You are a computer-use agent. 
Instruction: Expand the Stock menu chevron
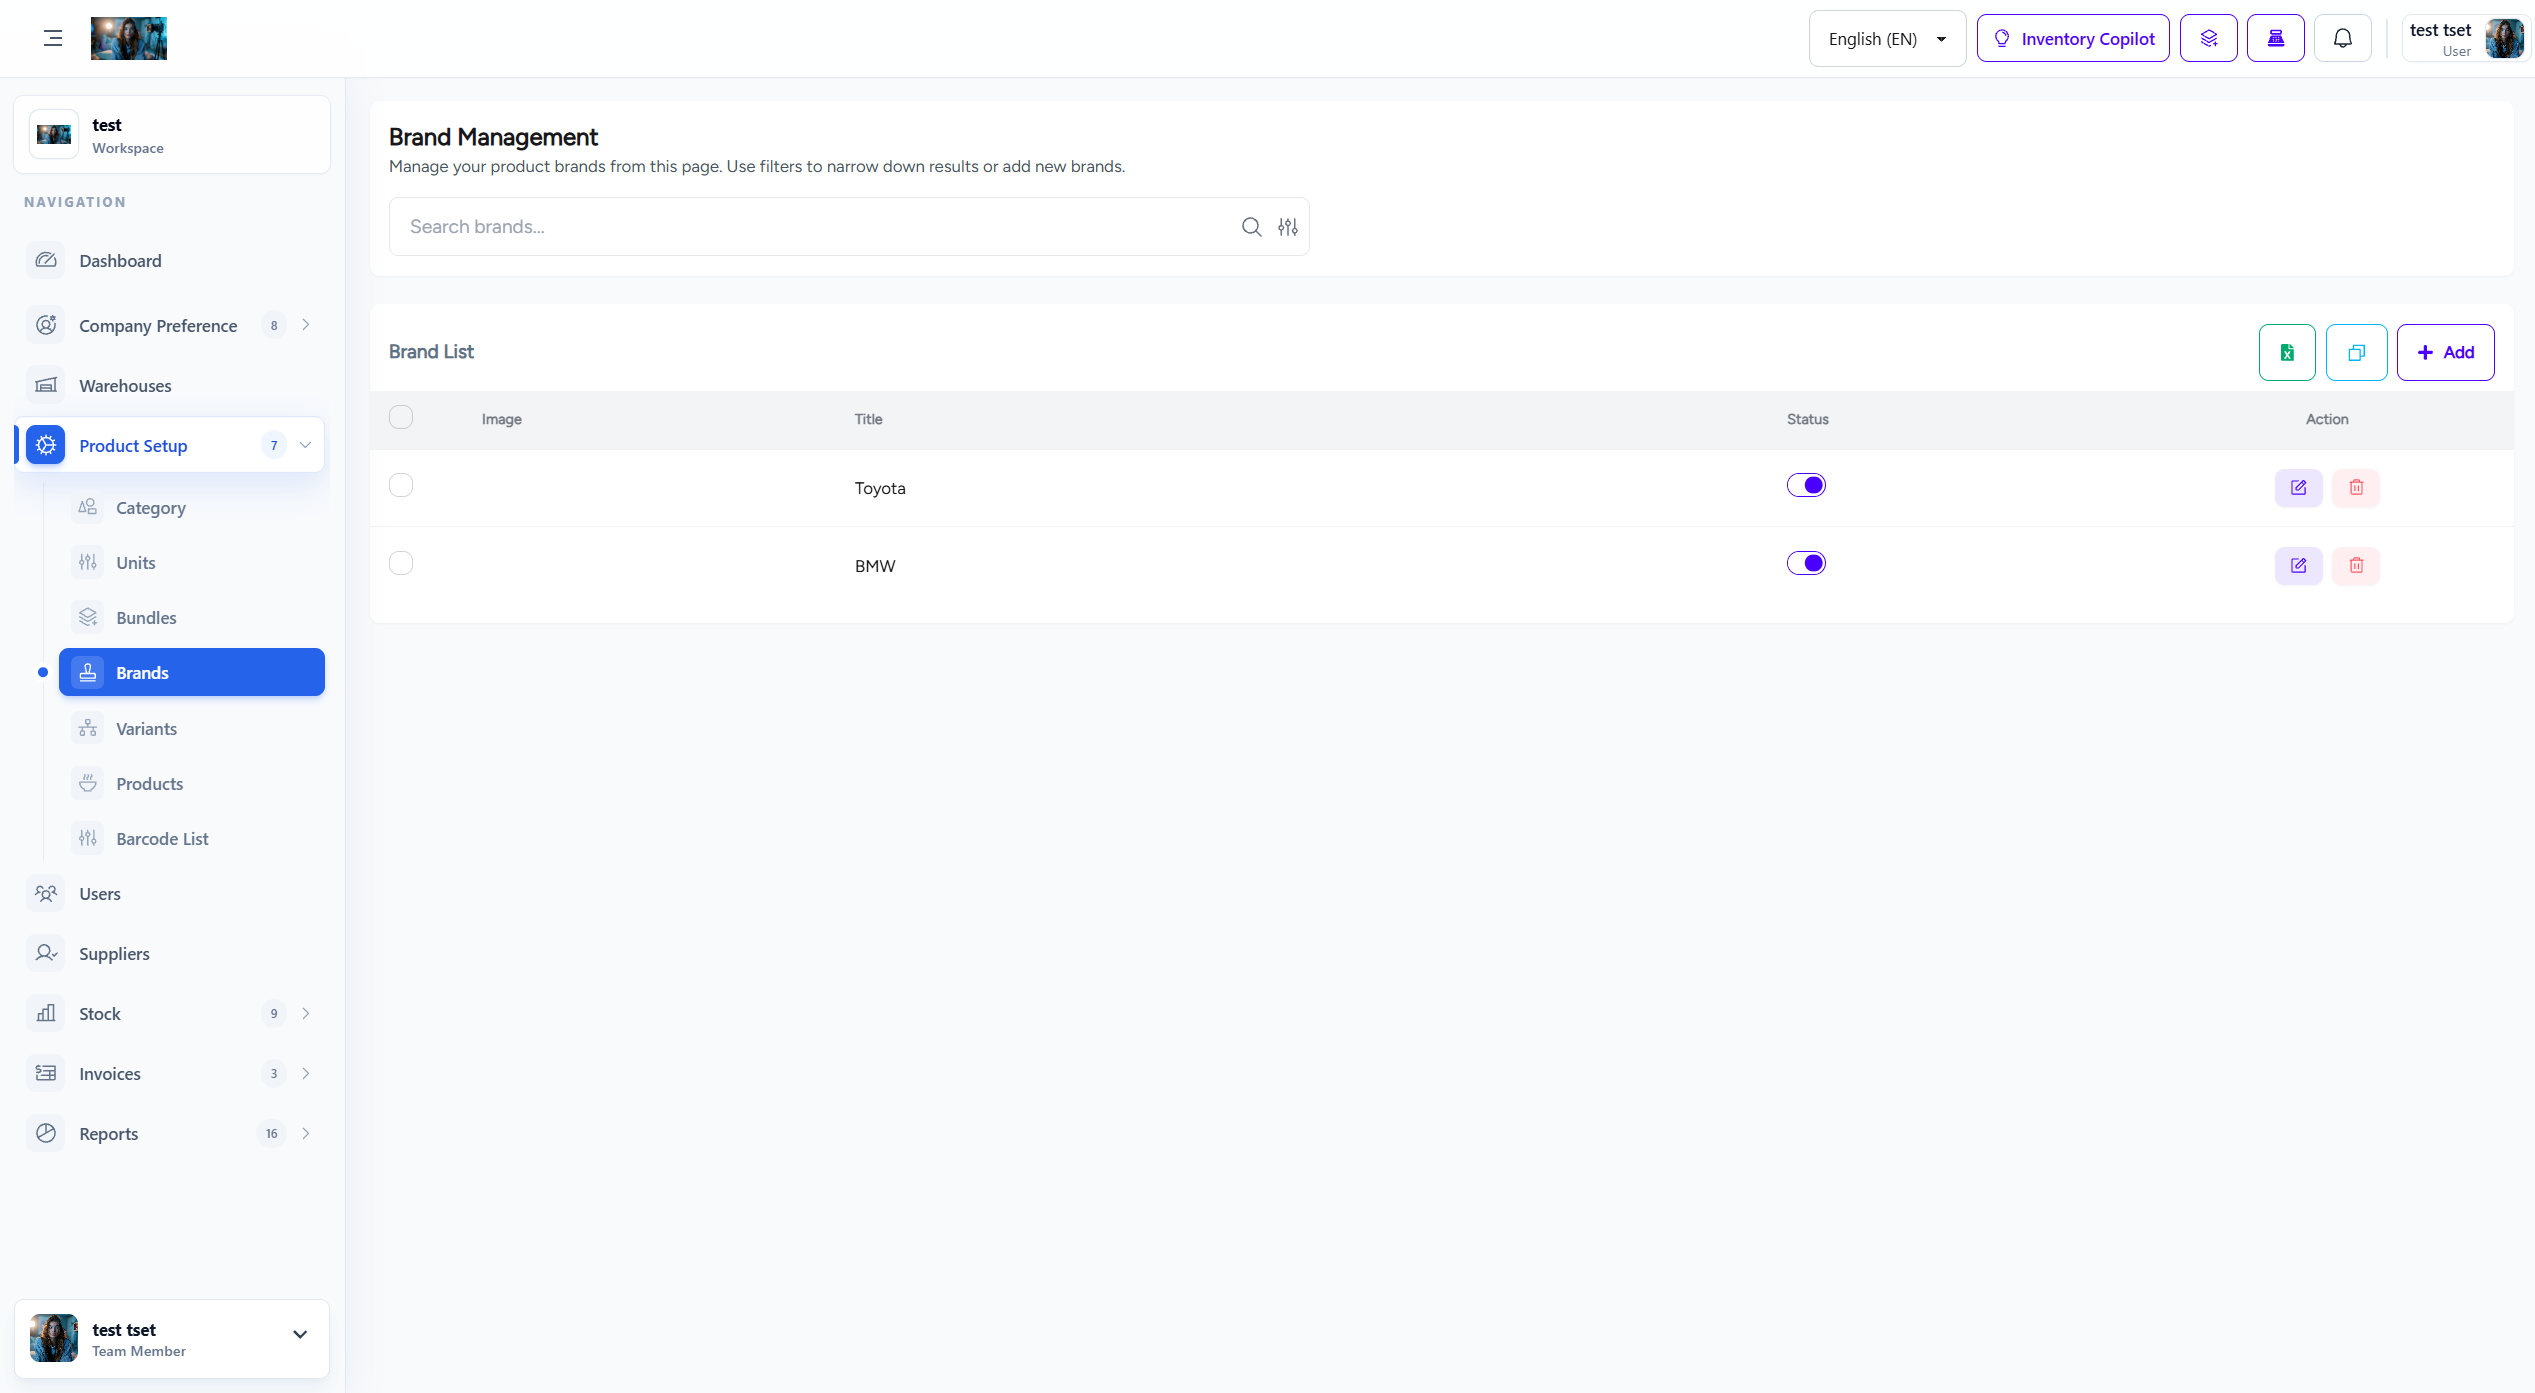tap(306, 1013)
